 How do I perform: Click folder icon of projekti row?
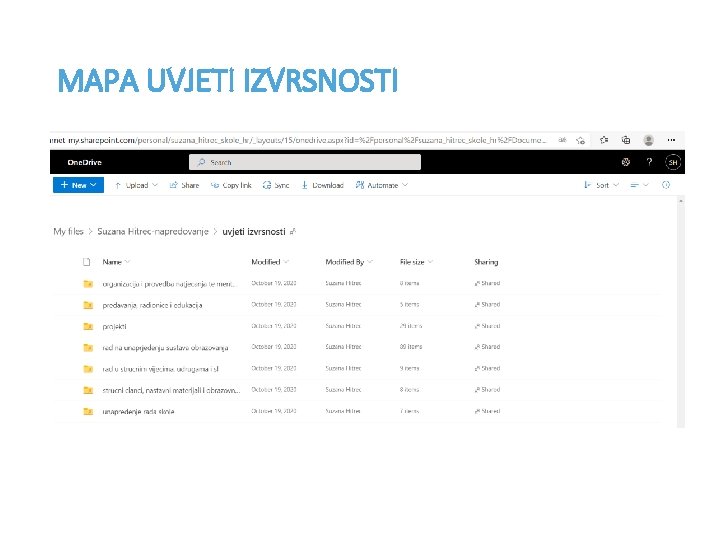tap(88, 326)
